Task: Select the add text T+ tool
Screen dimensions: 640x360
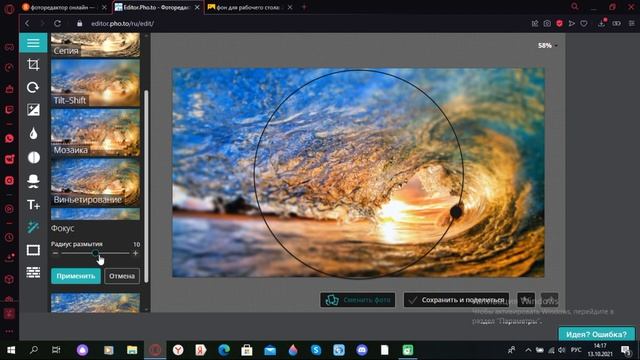Action: pyautogui.click(x=33, y=204)
